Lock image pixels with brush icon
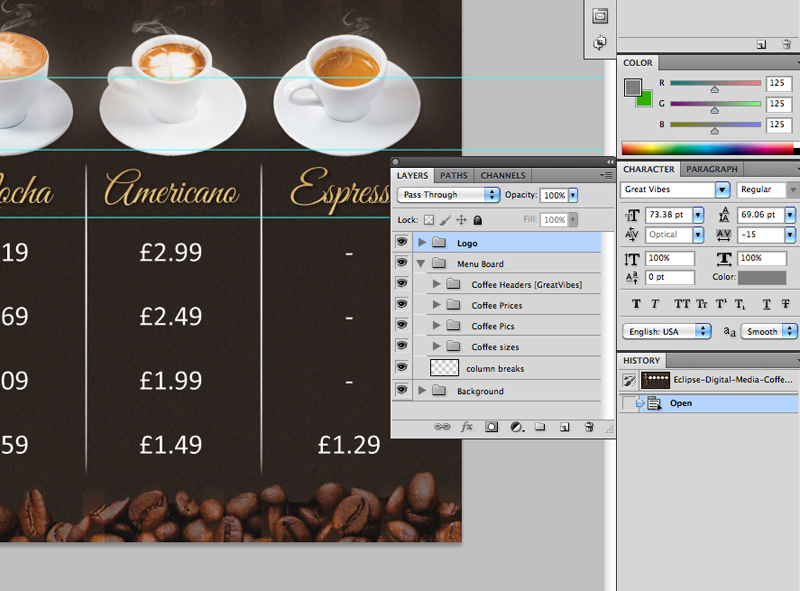This screenshot has width=800, height=591. [x=445, y=220]
